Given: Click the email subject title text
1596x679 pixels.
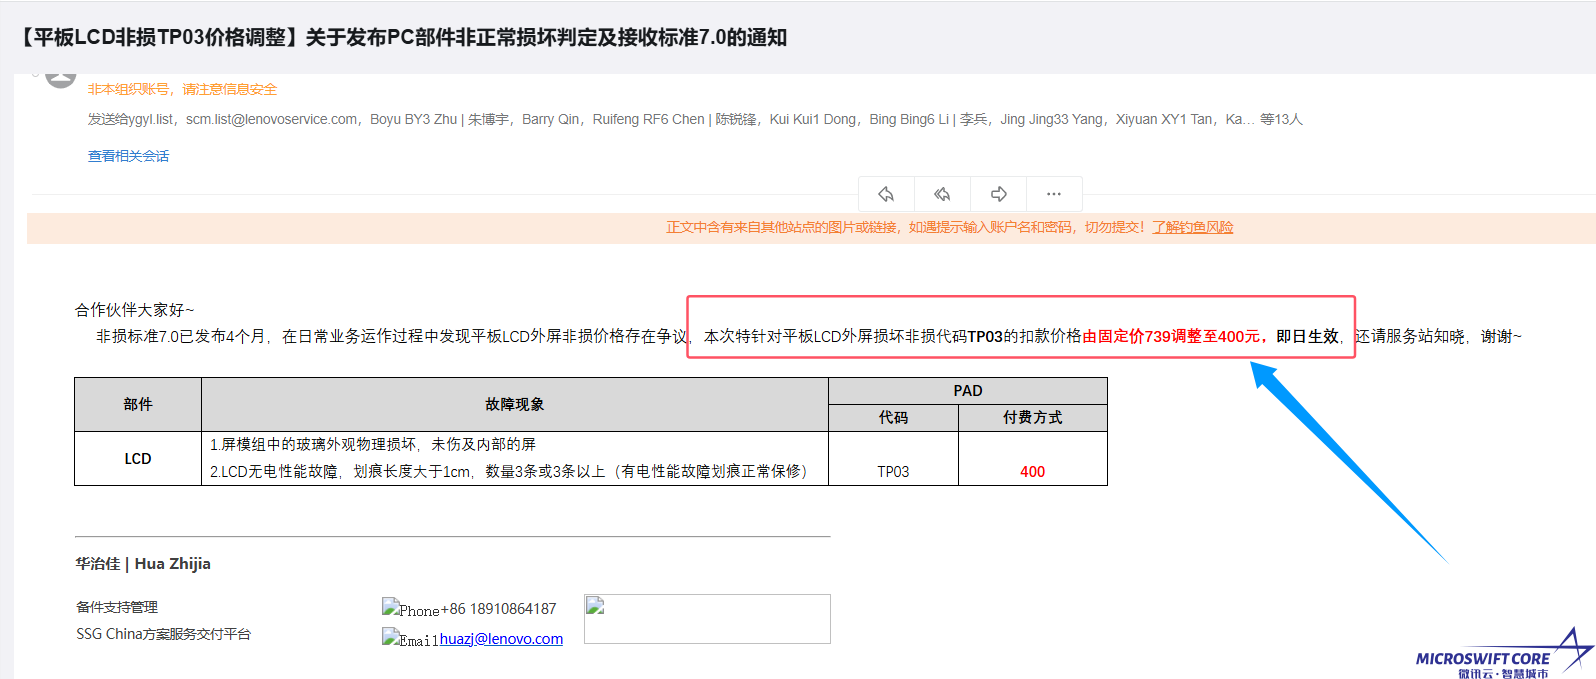Looking at the screenshot, I should [403, 38].
